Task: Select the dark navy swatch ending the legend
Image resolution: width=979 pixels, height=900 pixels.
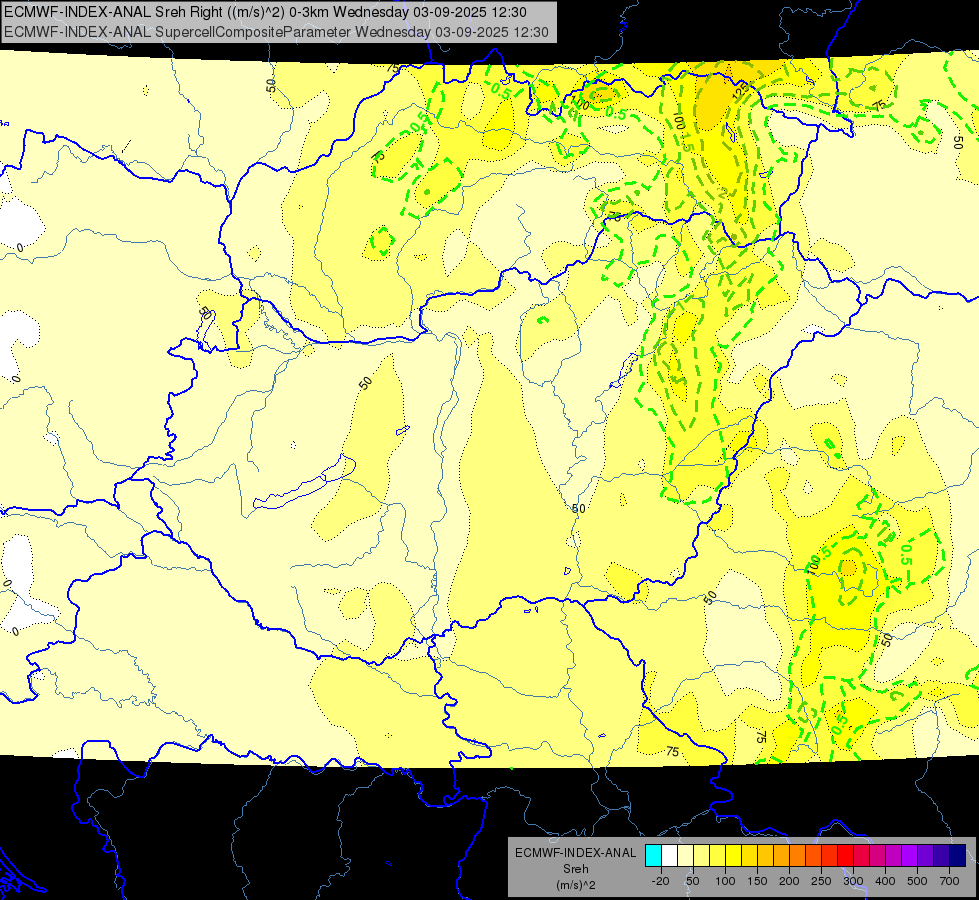Action: [957, 855]
